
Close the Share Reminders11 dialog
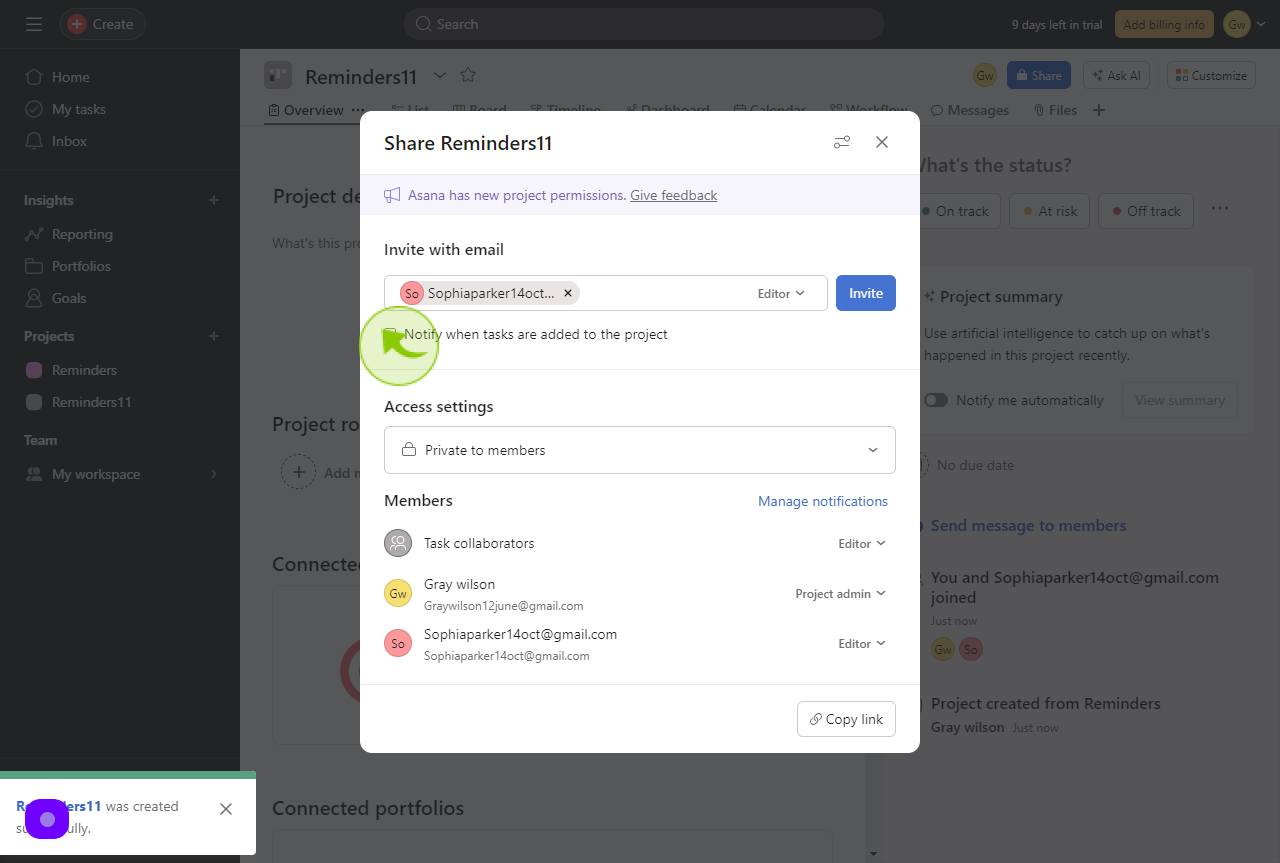pos(882,142)
